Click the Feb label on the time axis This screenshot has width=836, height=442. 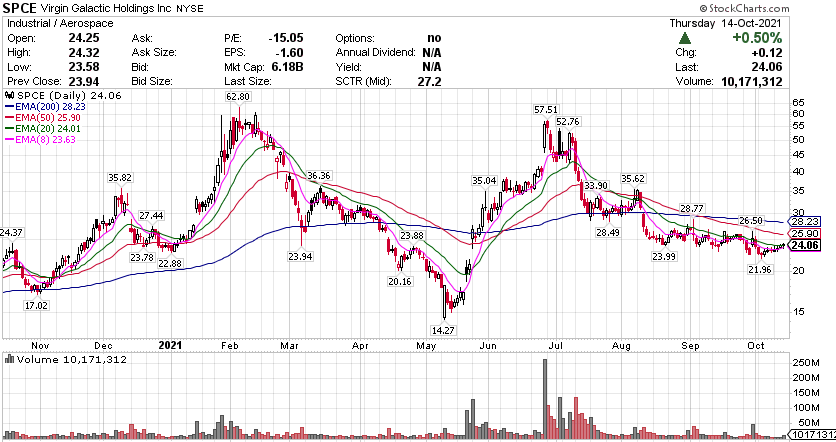click(230, 345)
